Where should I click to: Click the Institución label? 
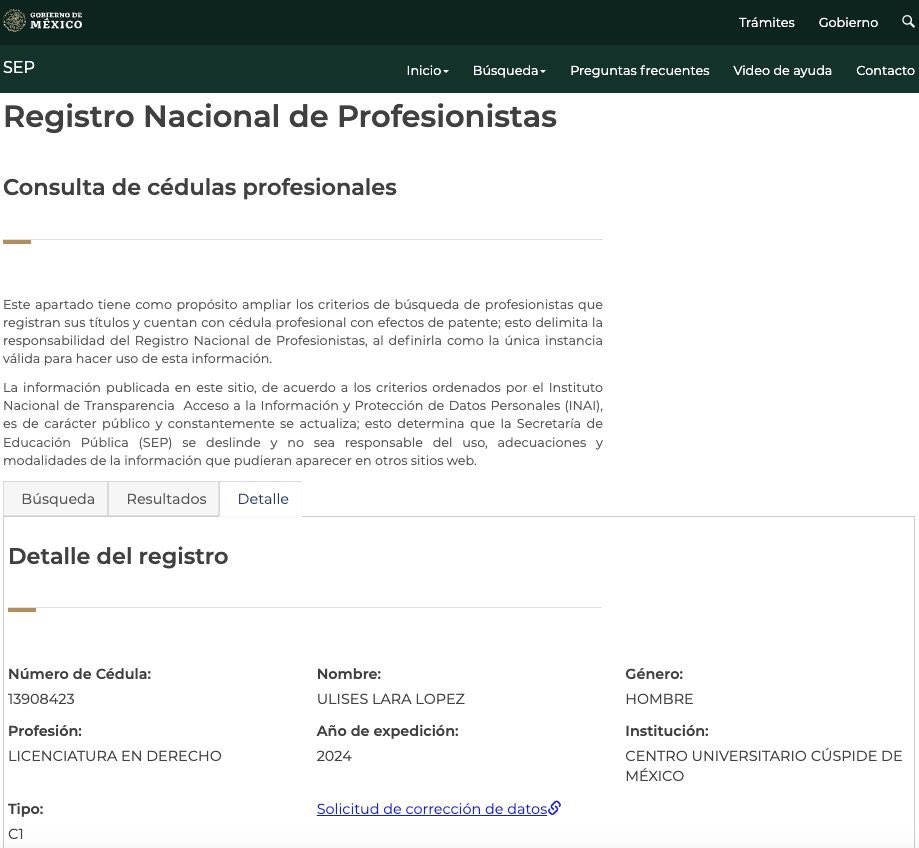click(667, 731)
